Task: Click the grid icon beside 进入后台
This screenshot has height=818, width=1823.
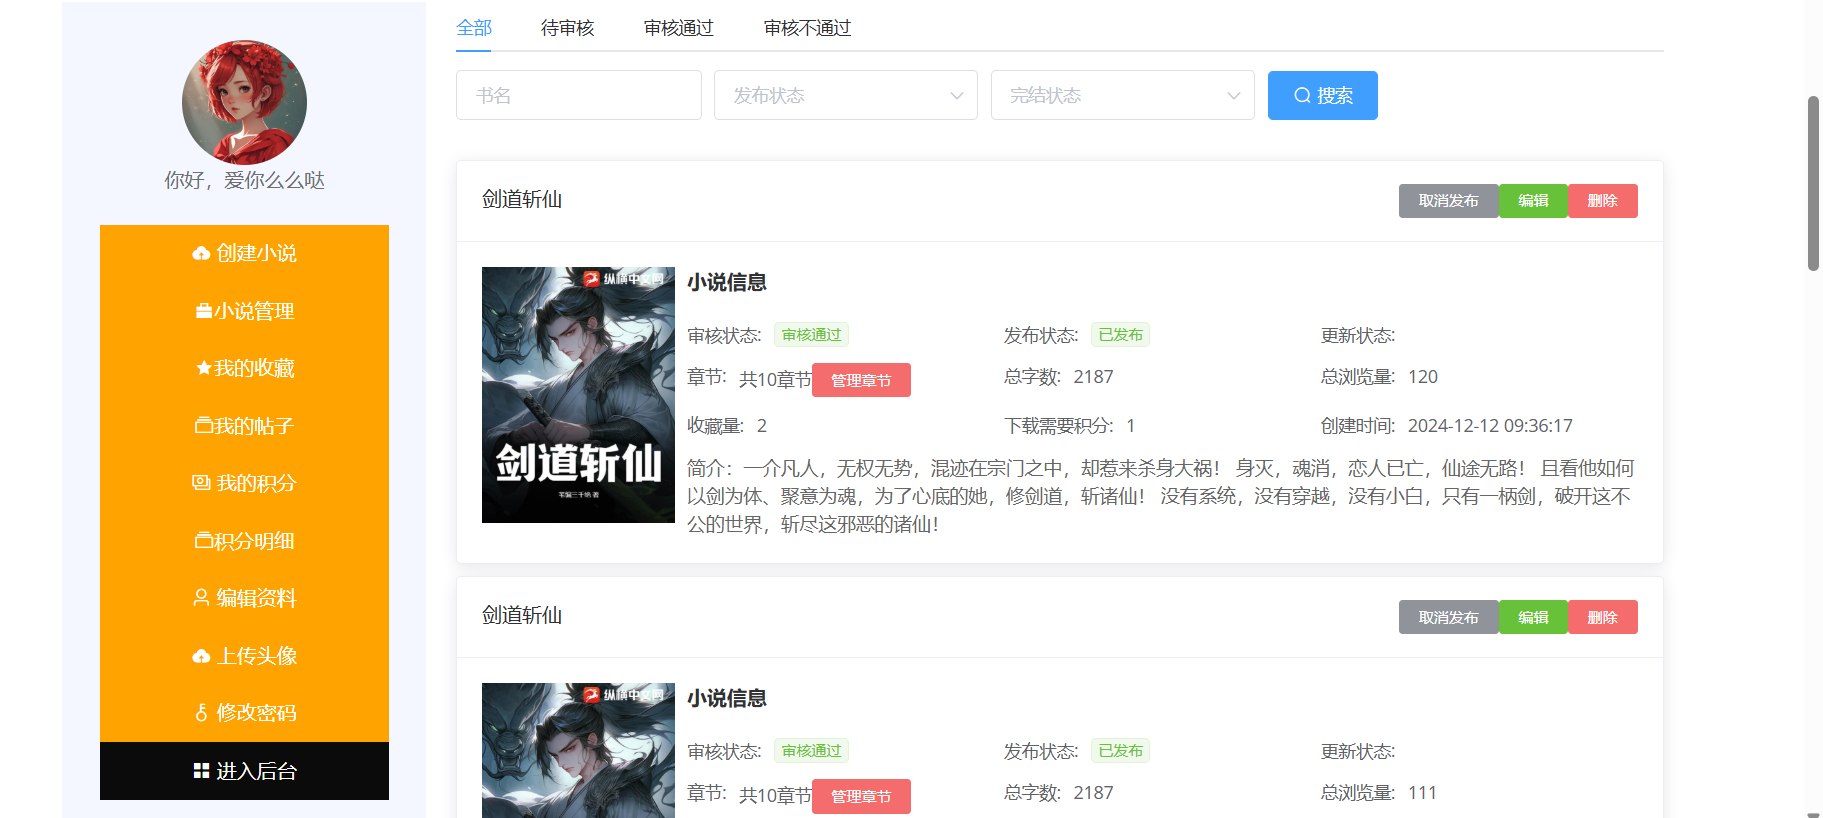Action: coord(201,771)
